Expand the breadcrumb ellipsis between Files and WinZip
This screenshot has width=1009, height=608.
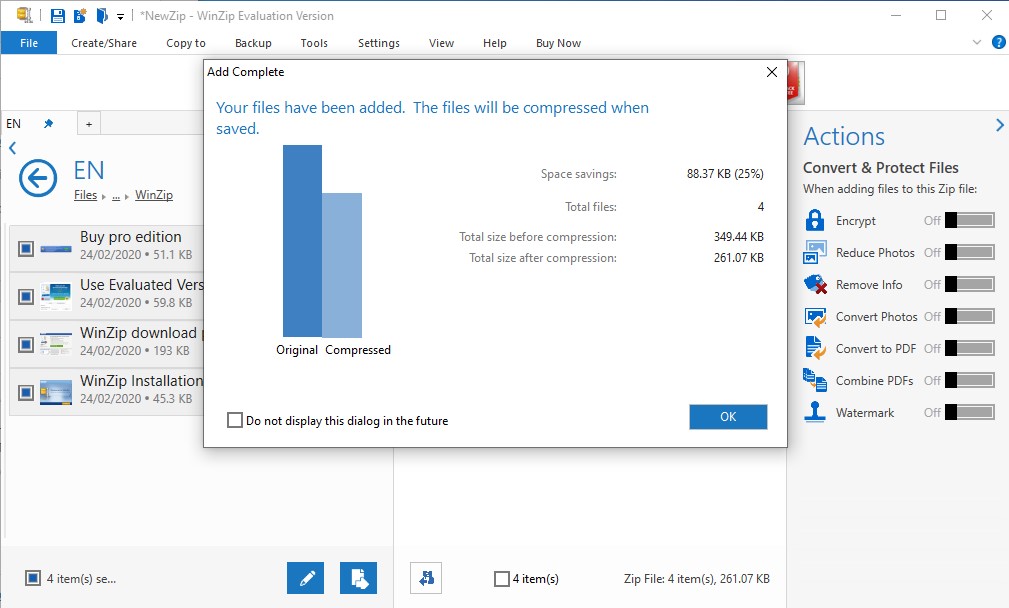coord(118,195)
